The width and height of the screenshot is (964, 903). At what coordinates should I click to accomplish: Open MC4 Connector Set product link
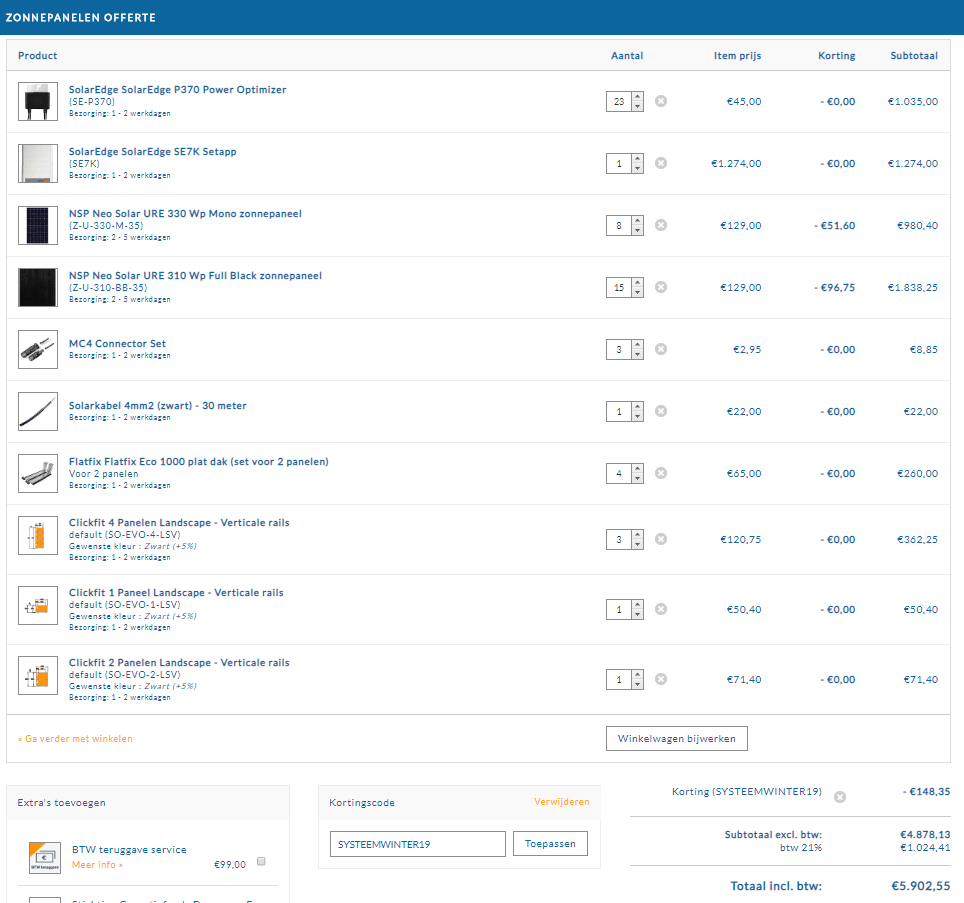tap(117, 344)
